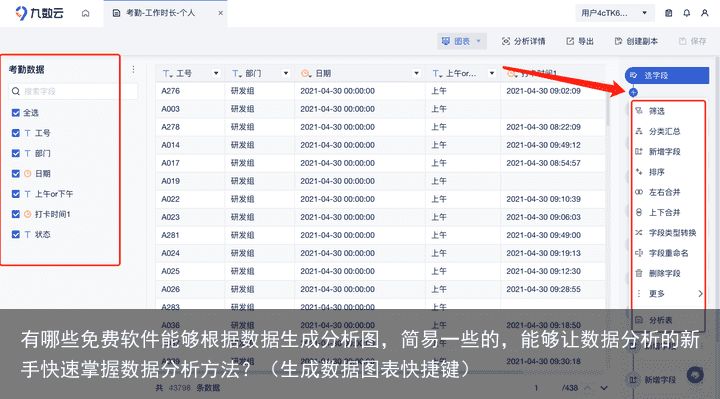Image resolution: width=720 pixels, height=399 pixels.
Task: Choose 上下合并 from the step menu
Action: coord(669,213)
